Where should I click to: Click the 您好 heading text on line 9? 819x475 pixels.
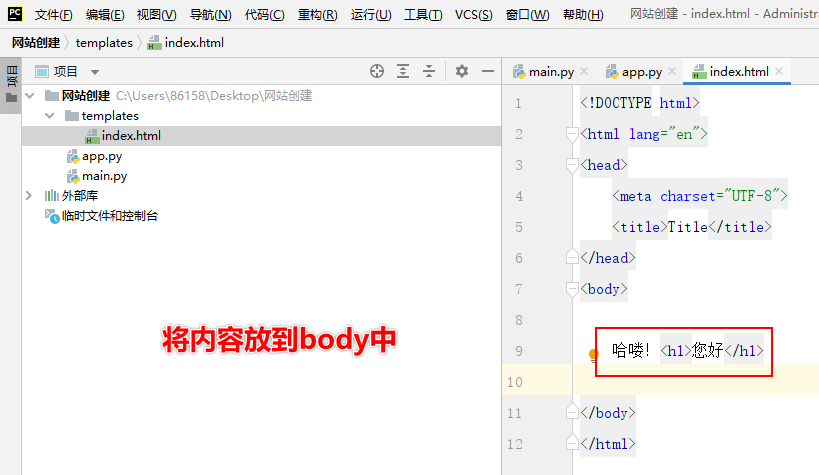(x=707, y=350)
